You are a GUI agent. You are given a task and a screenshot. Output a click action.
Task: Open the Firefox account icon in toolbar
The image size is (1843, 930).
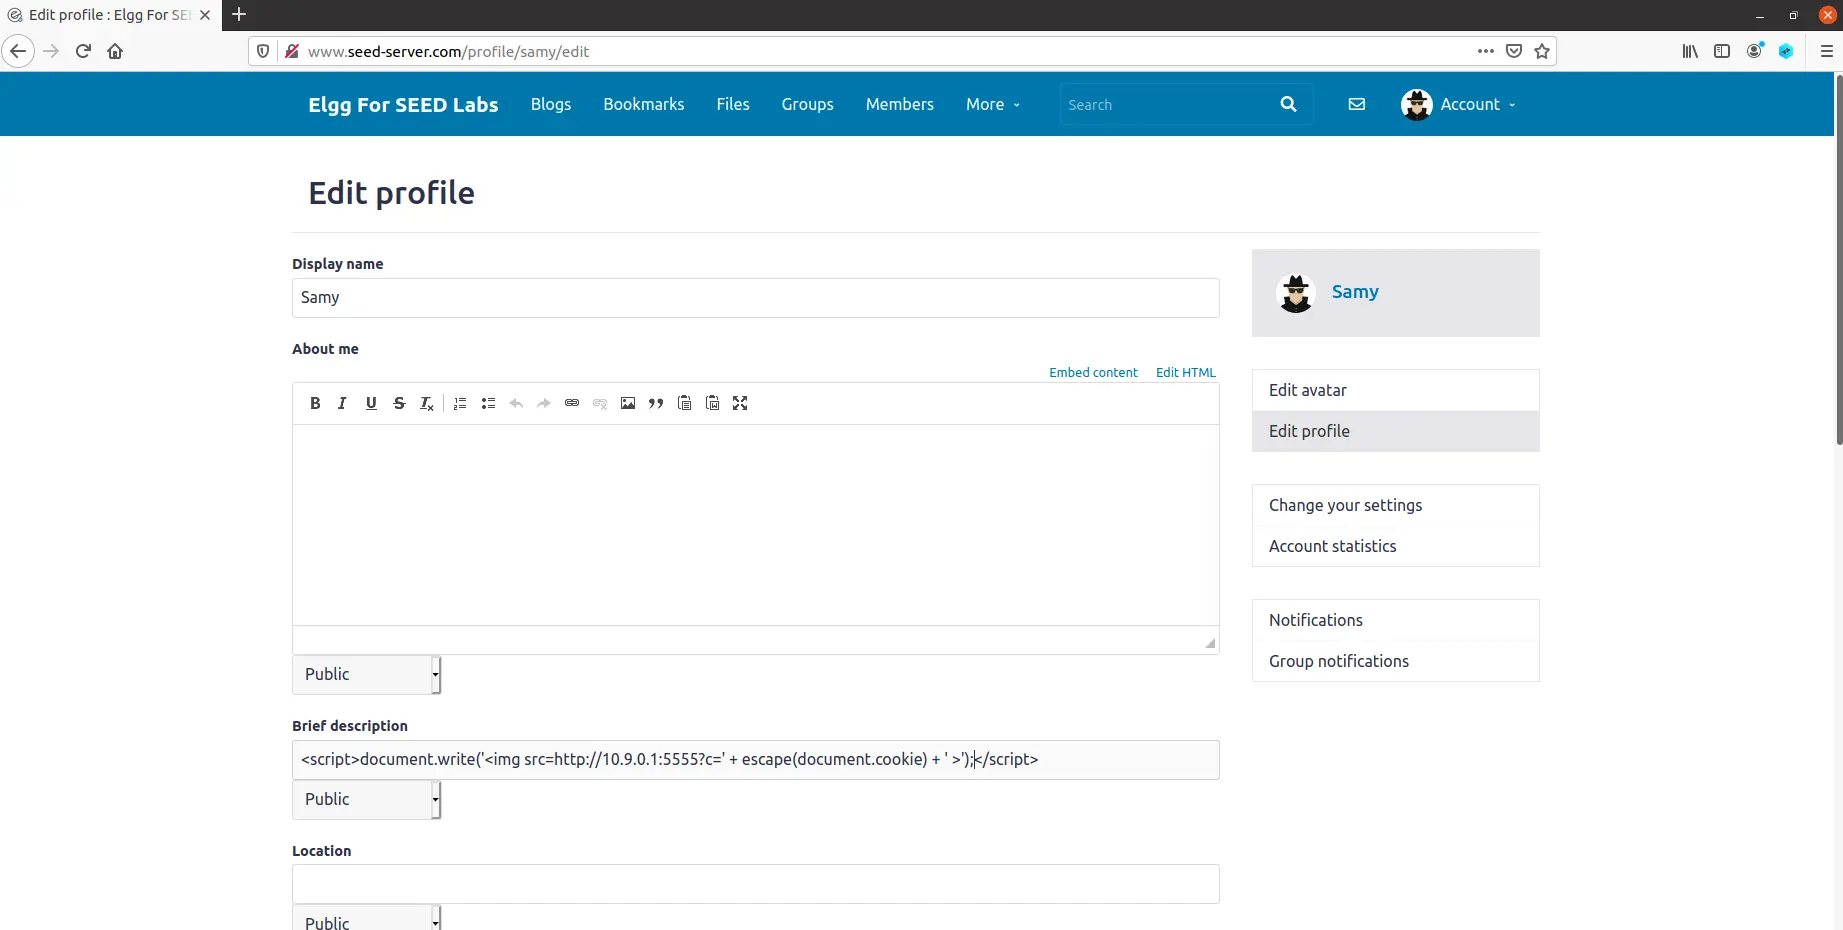coord(1754,51)
